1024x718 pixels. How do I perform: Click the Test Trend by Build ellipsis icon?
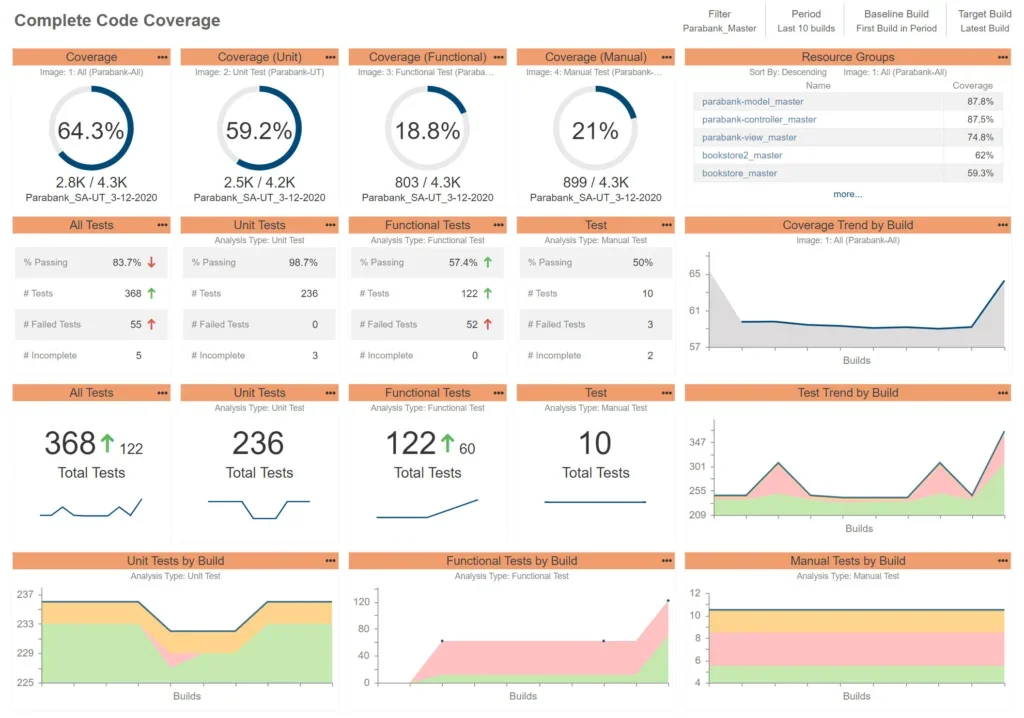click(1002, 394)
